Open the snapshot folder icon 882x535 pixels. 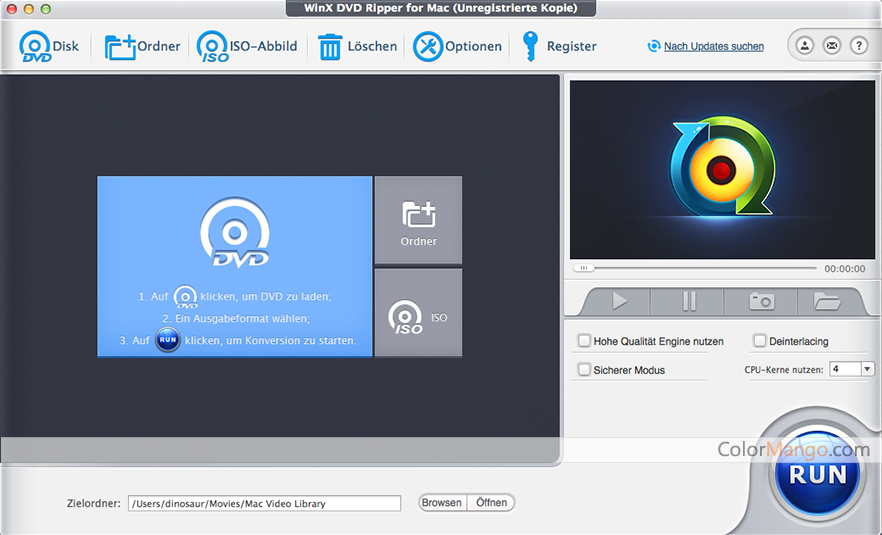click(827, 301)
